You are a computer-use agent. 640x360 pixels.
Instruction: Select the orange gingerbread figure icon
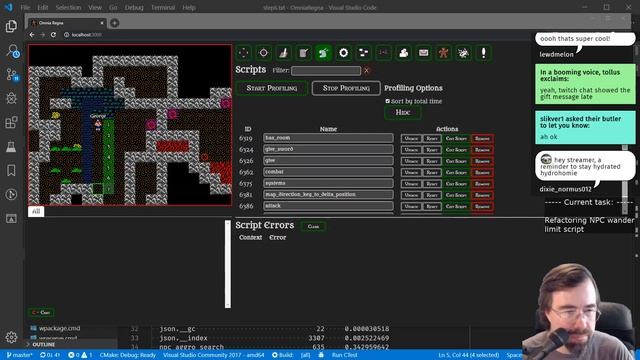(443, 53)
